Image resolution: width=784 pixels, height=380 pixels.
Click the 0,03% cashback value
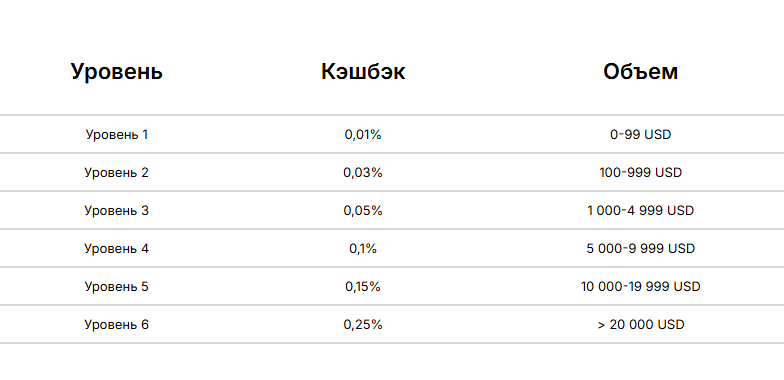point(363,172)
